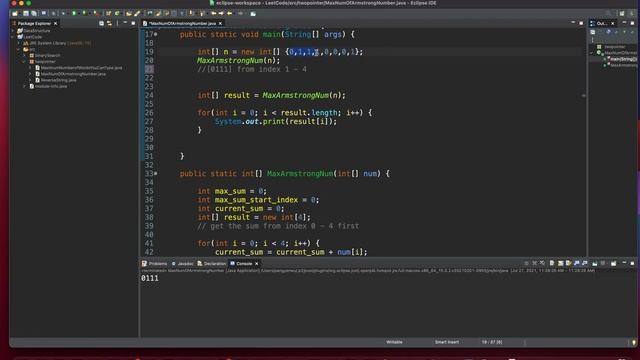This screenshot has height=360, width=640.
Task: Close the Console view tab
Action: point(256,264)
